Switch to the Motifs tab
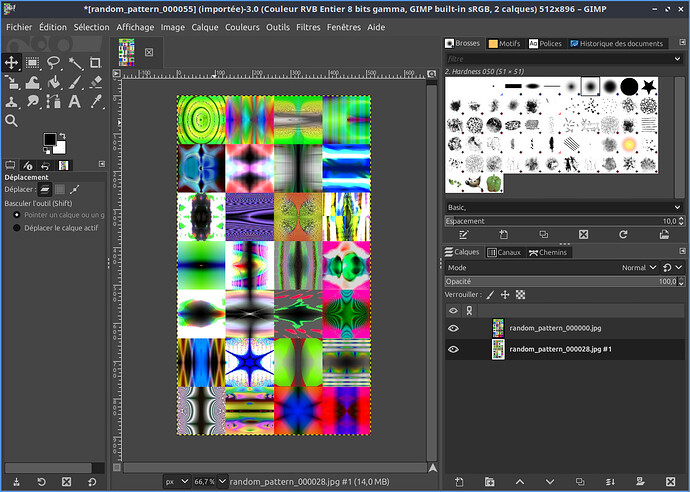The width and height of the screenshot is (690, 492). [505, 44]
